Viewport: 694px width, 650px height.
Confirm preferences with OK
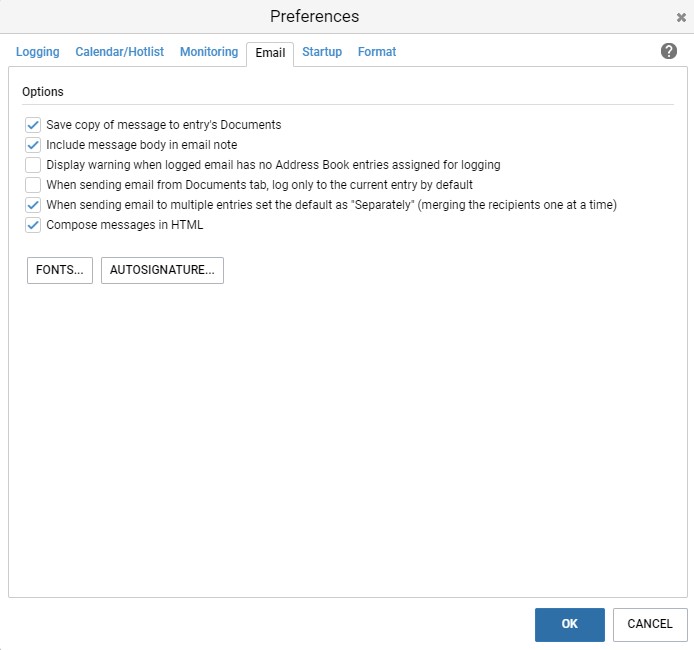coord(570,624)
